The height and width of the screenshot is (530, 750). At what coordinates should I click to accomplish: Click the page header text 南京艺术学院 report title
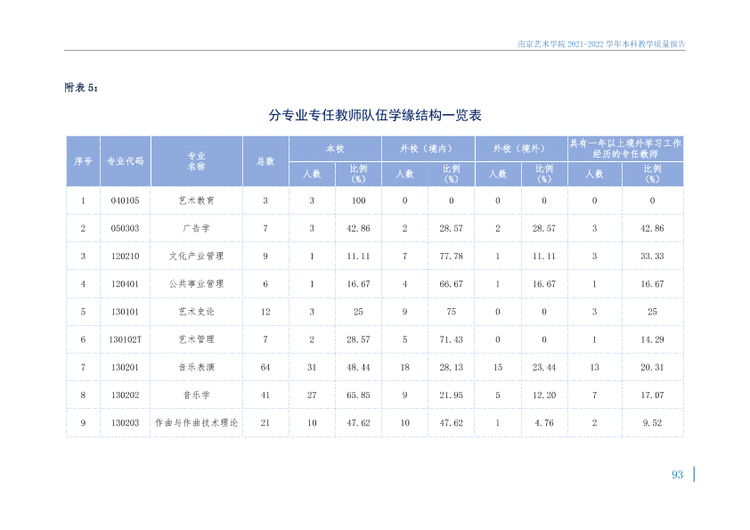coord(601,44)
